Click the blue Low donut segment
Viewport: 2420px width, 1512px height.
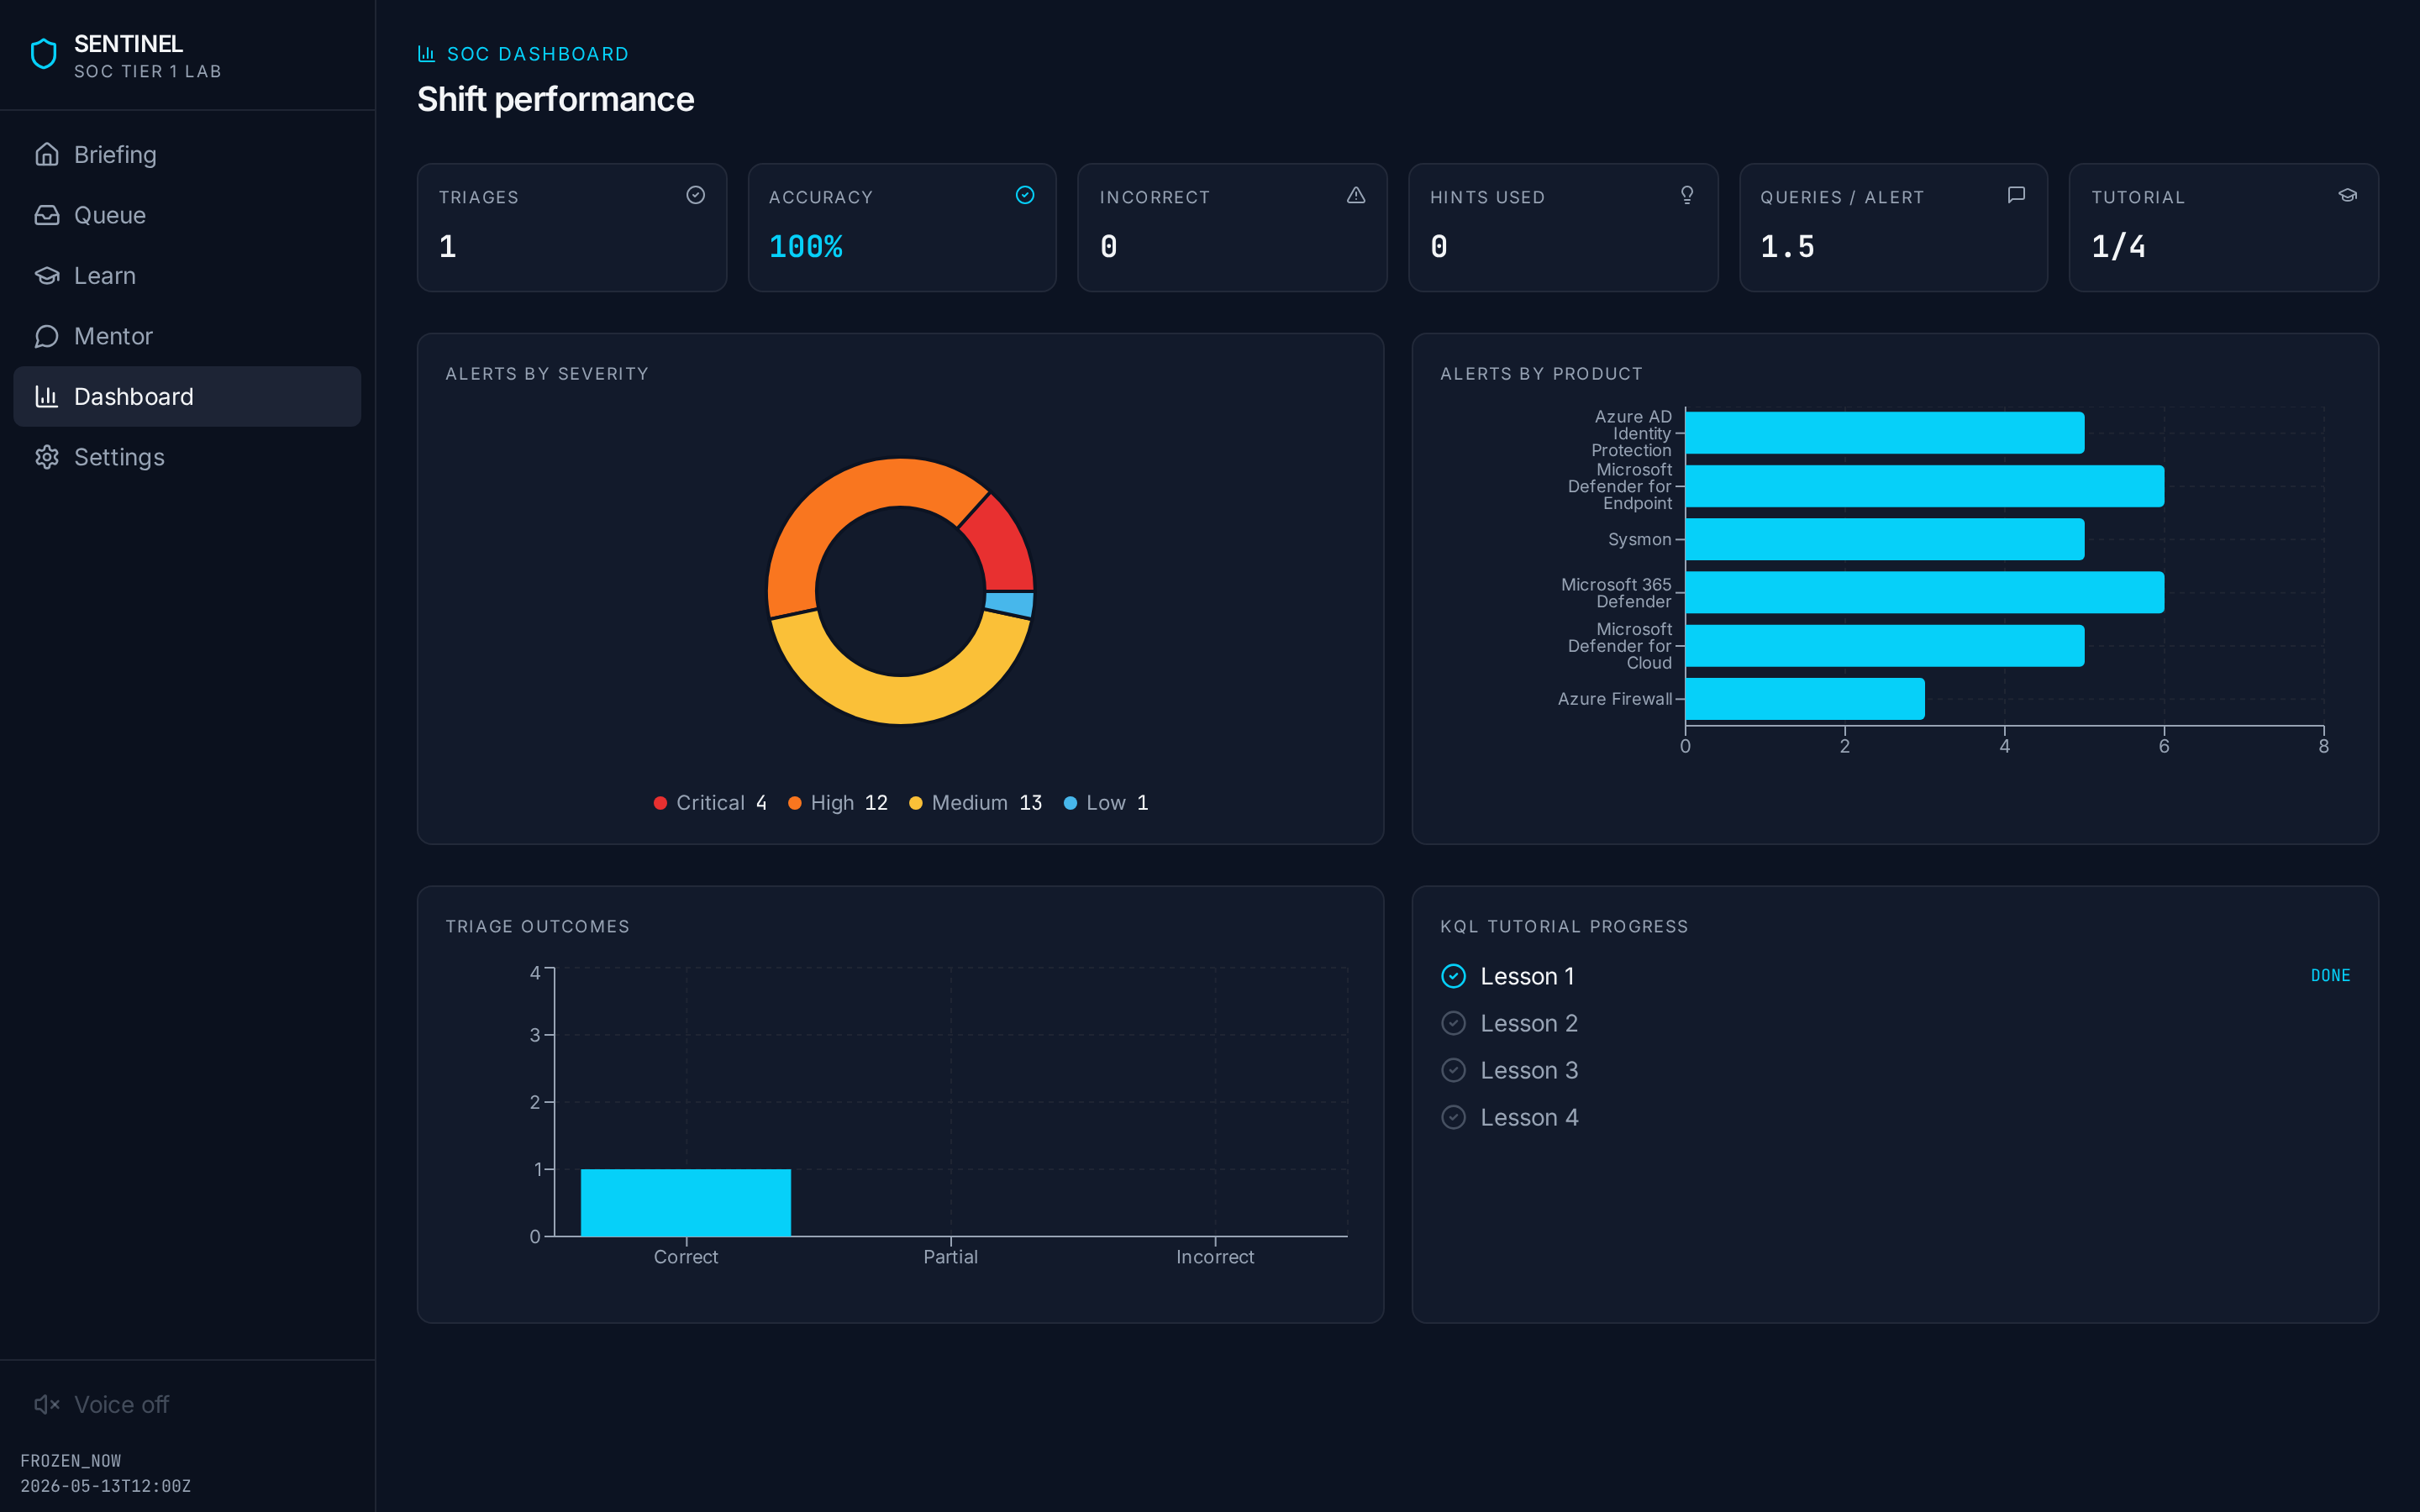tap(1010, 603)
